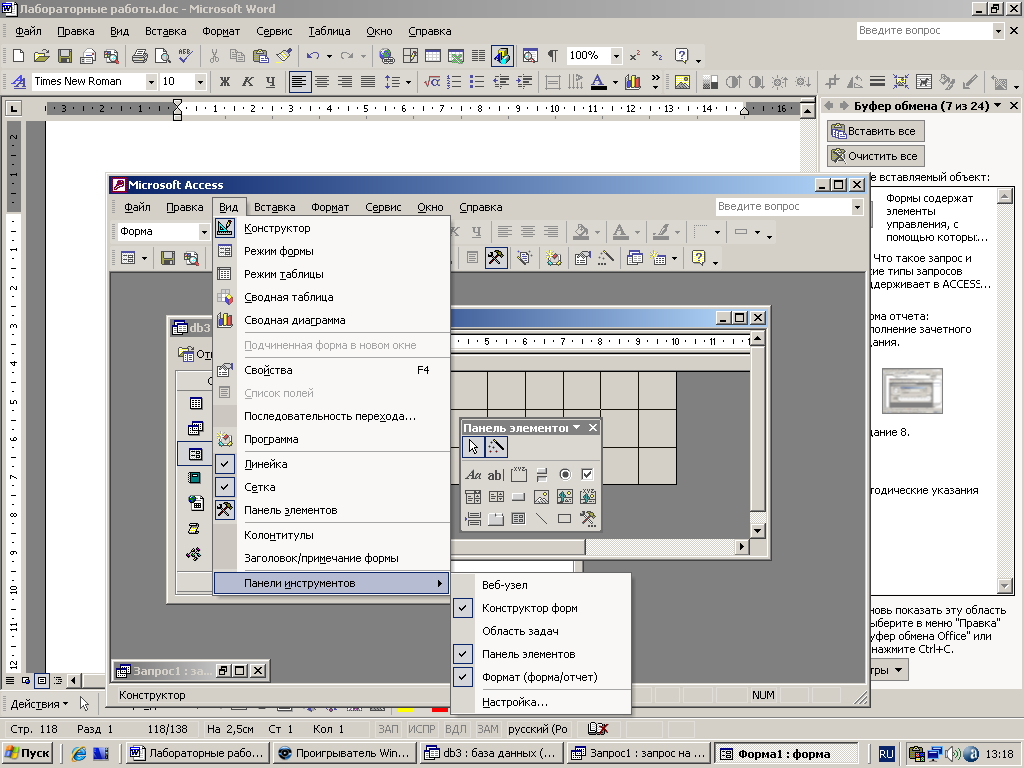Switch to db3 база данных taskbar button
This screenshot has width=1024, height=768.
tap(491, 753)
